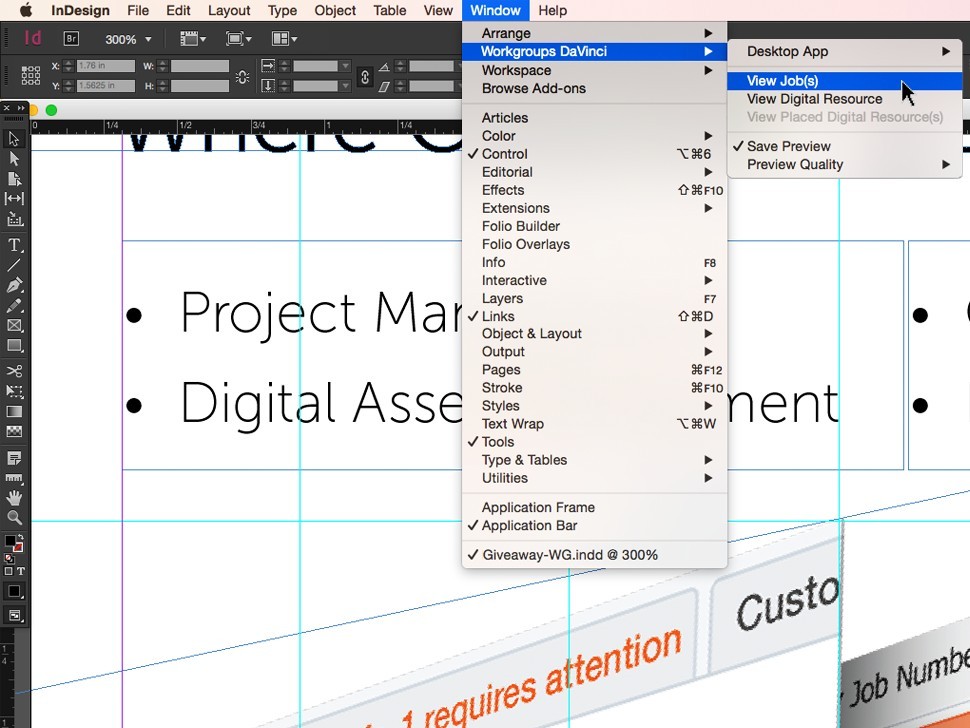Viewport: 970px width, 728px height.
Task: Toggle constrain proportions for scaling chain
Action: point(365,77)
